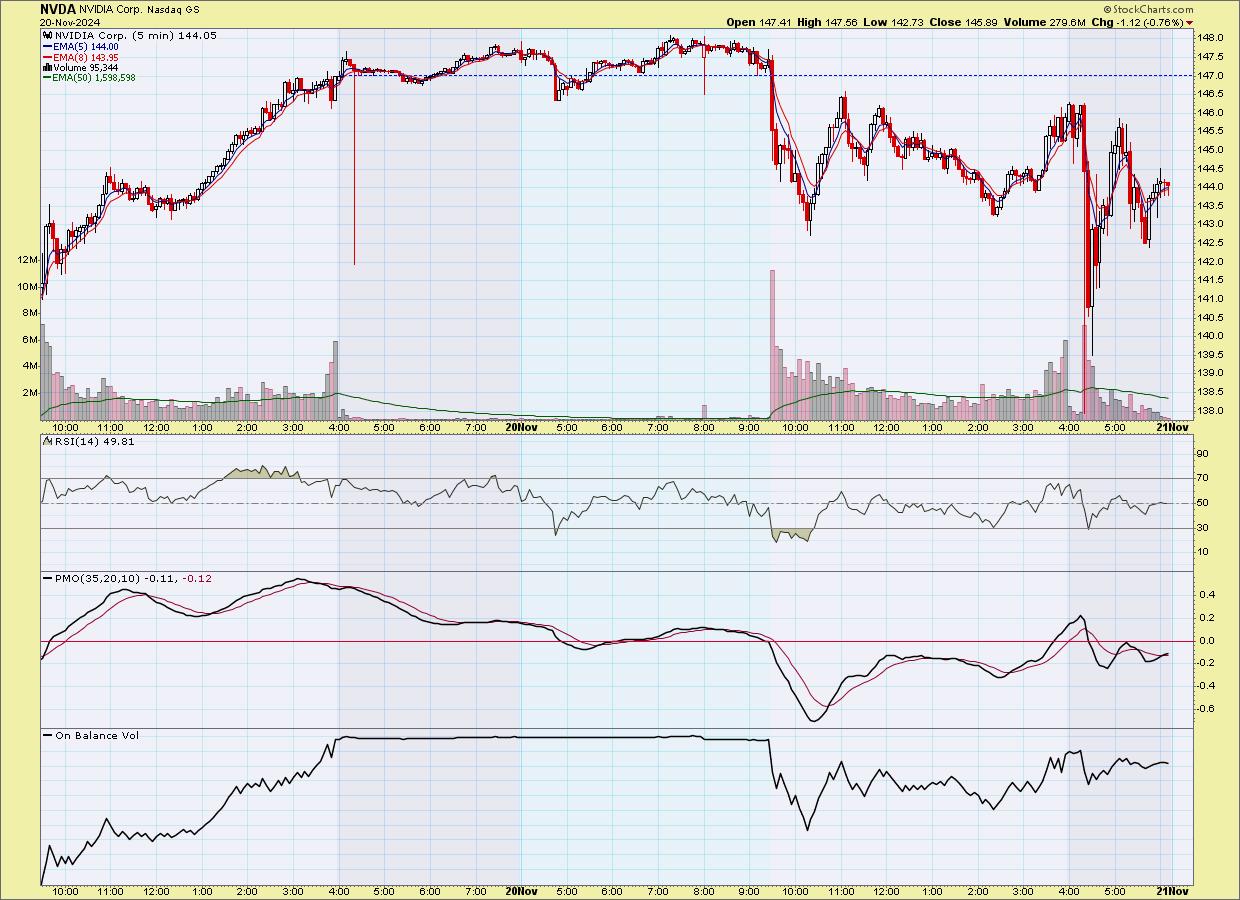Screen dimensions: 1240x900
Task: Click the 146.0 price axis label
Action: [1211, 113]
